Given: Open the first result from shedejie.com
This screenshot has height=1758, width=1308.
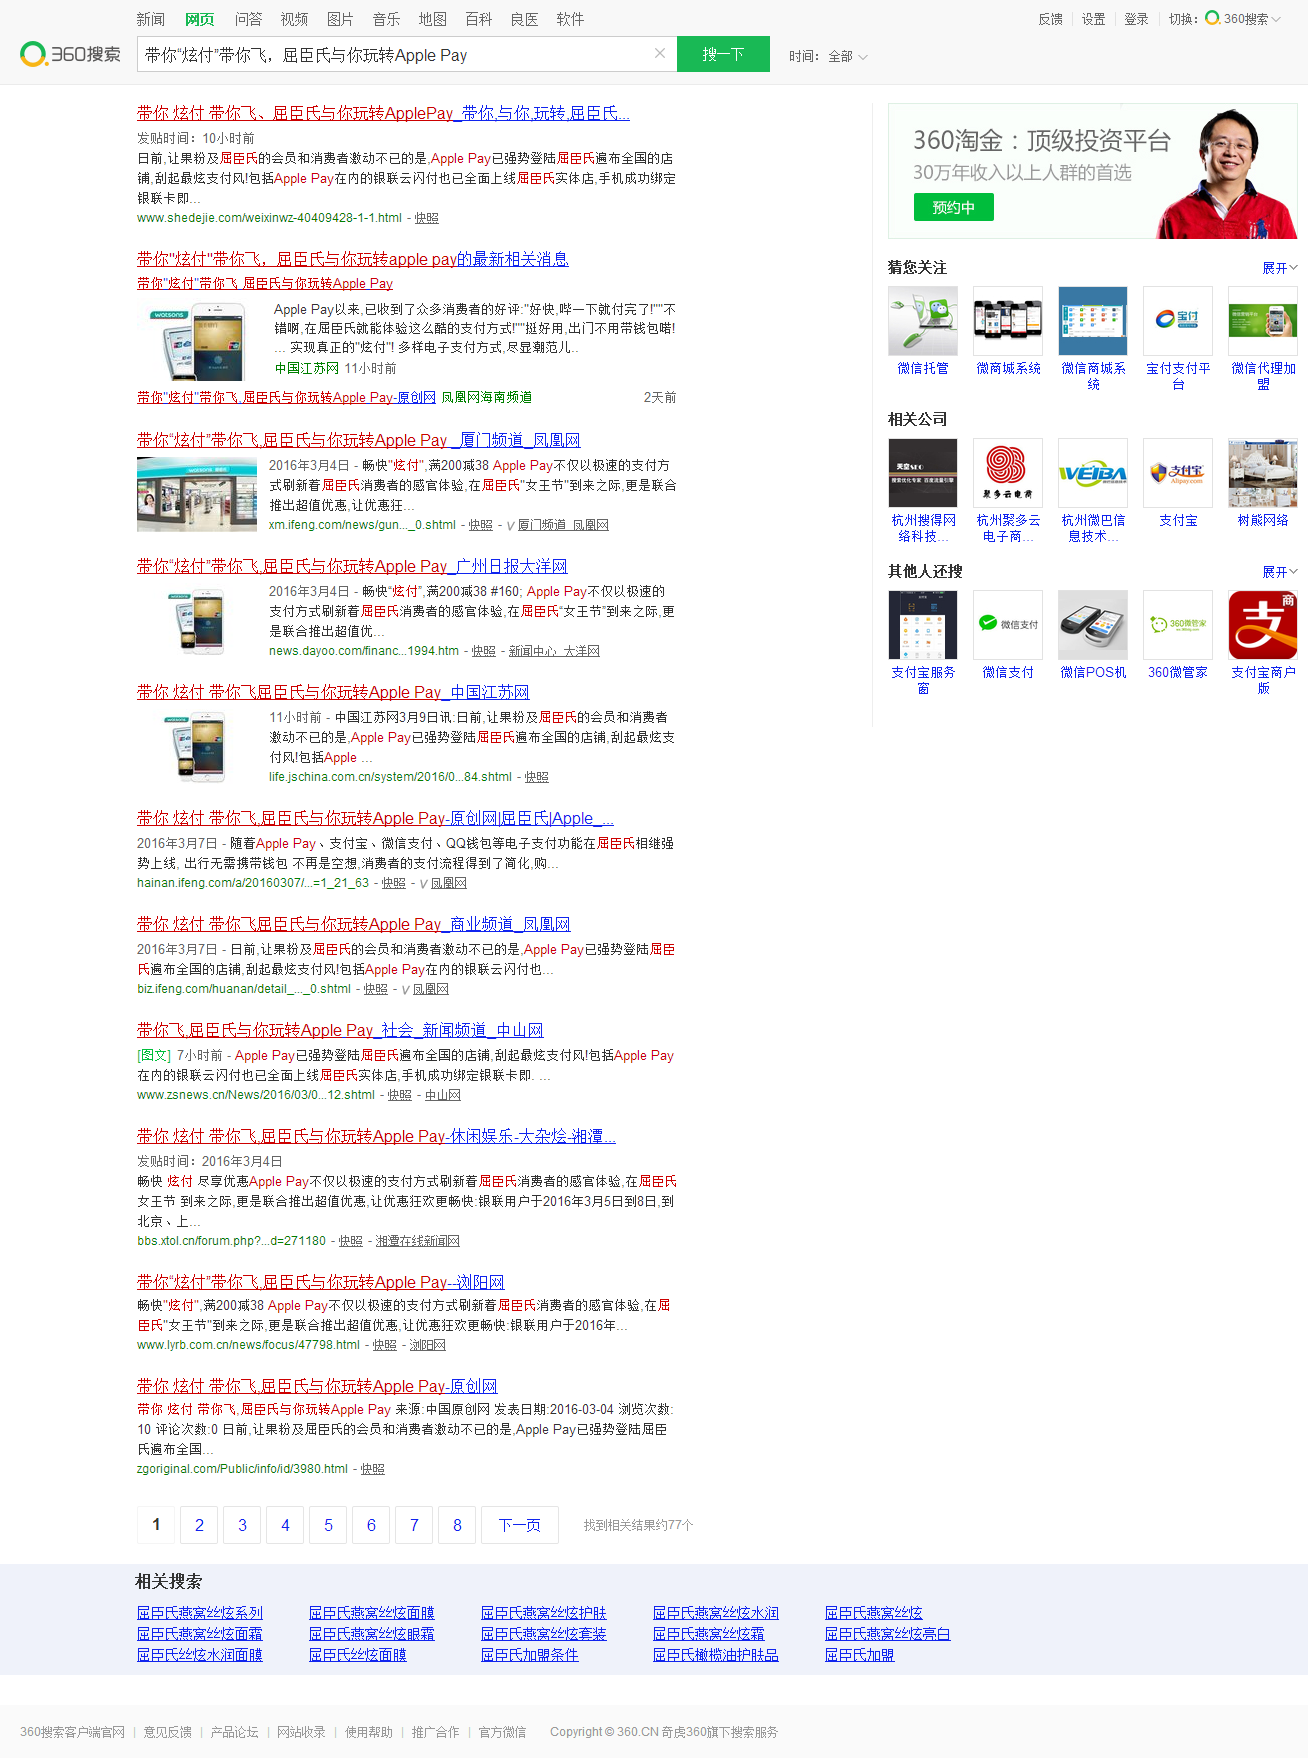Looking at the screenshot, I should (x=383, y=113).
